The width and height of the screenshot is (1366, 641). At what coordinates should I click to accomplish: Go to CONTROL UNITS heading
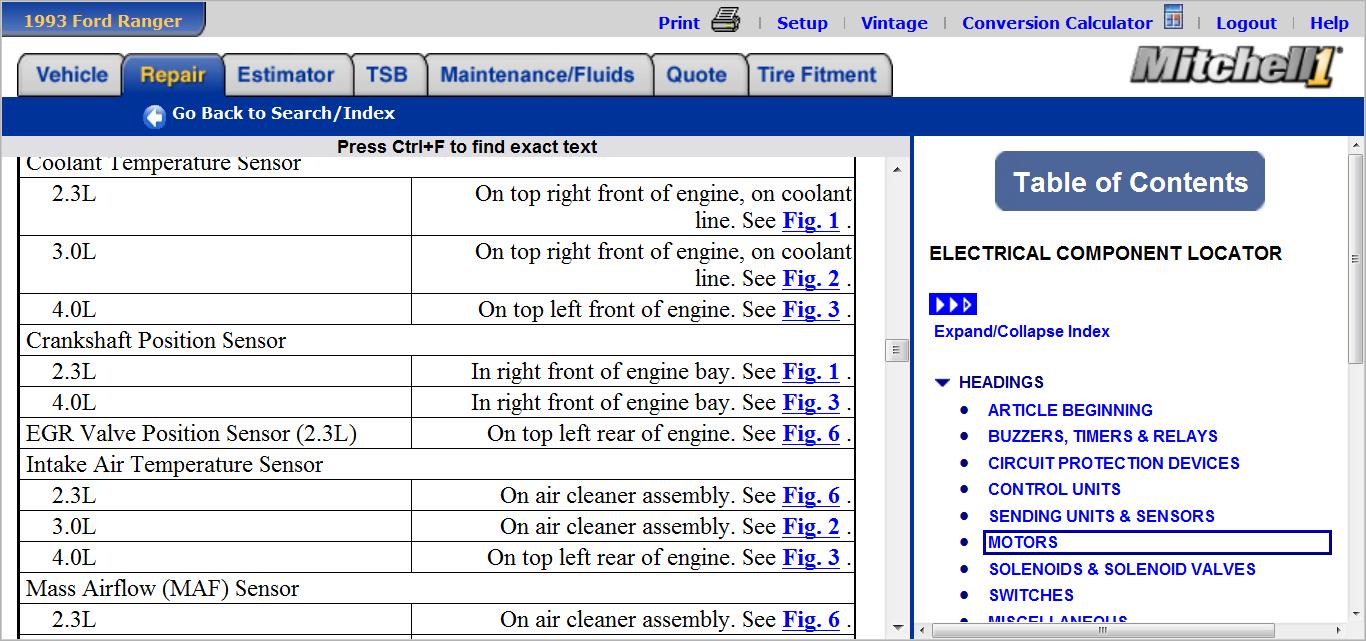tap(1054, 489)
